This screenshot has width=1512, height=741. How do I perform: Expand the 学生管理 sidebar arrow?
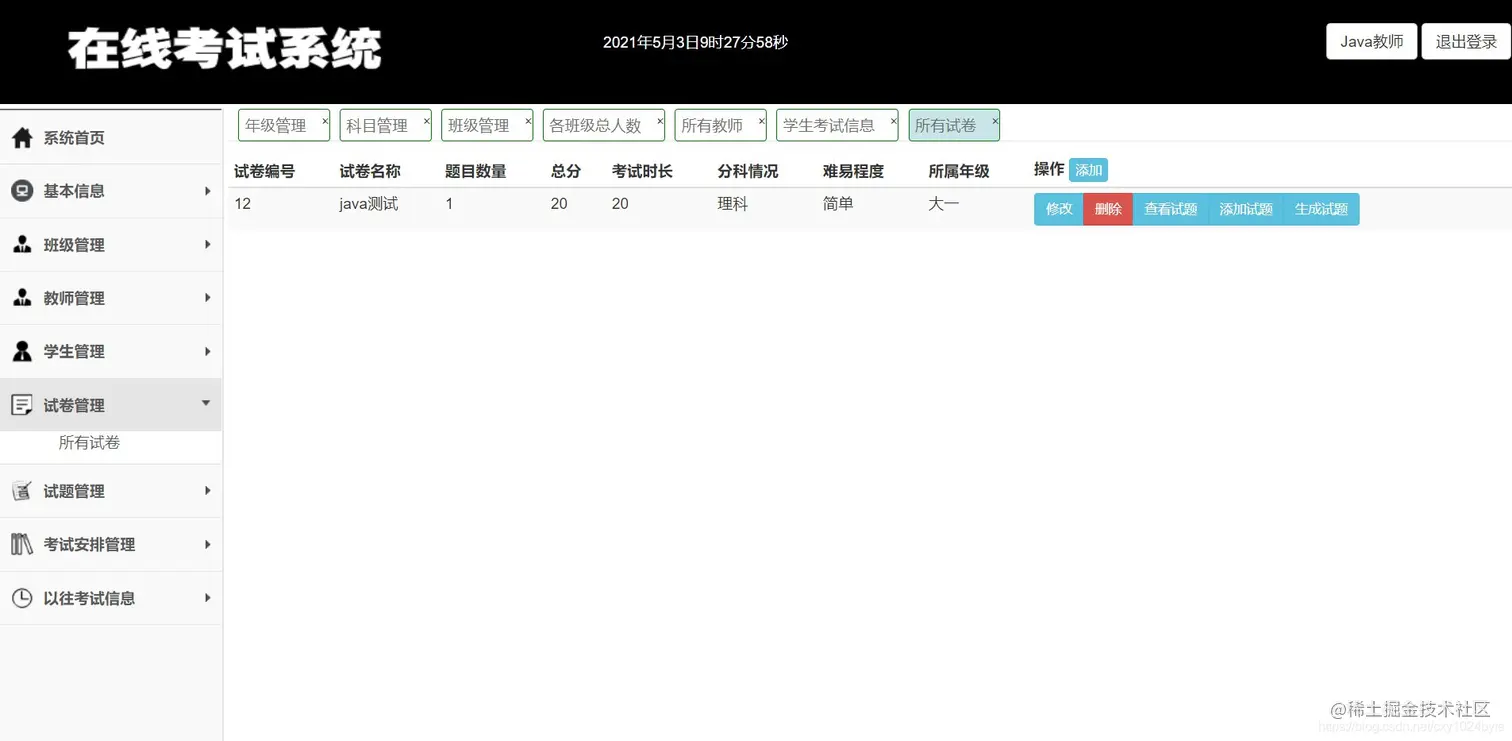(207, 352)
